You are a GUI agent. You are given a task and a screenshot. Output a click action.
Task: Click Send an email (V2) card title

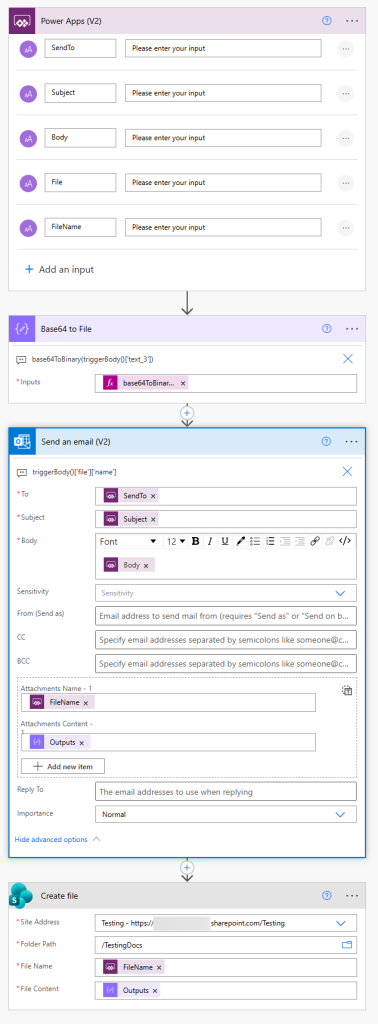tap(76, 441)
